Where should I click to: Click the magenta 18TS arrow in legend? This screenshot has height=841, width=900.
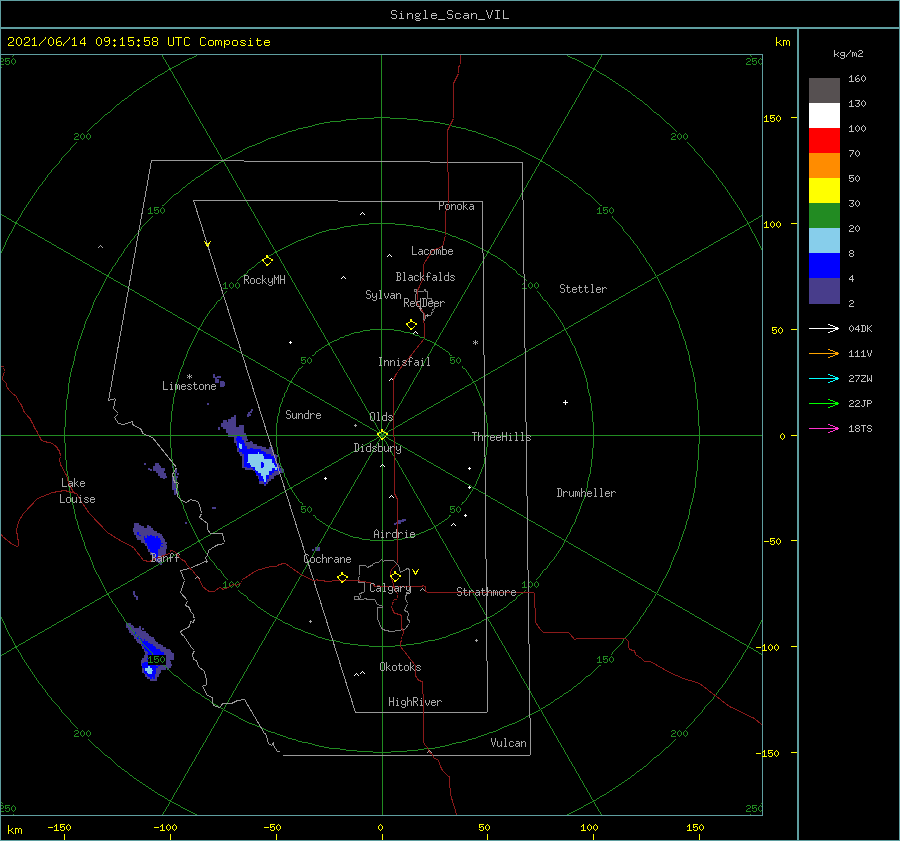pyautogui.click(x=824, y=428)
